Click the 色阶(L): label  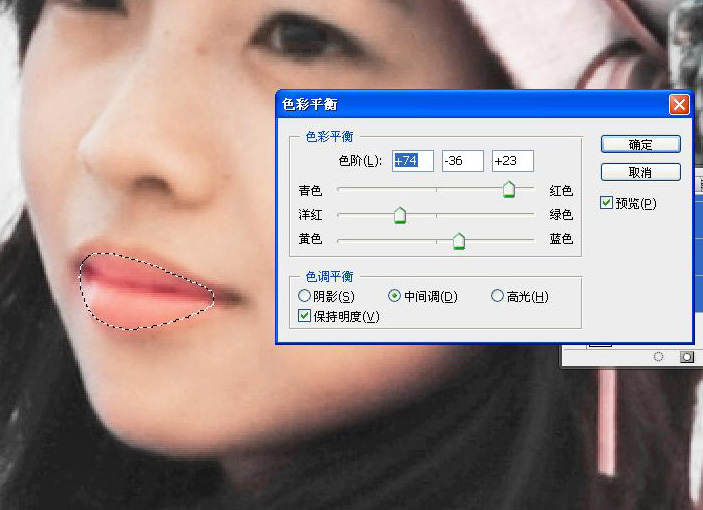point(360,161)
